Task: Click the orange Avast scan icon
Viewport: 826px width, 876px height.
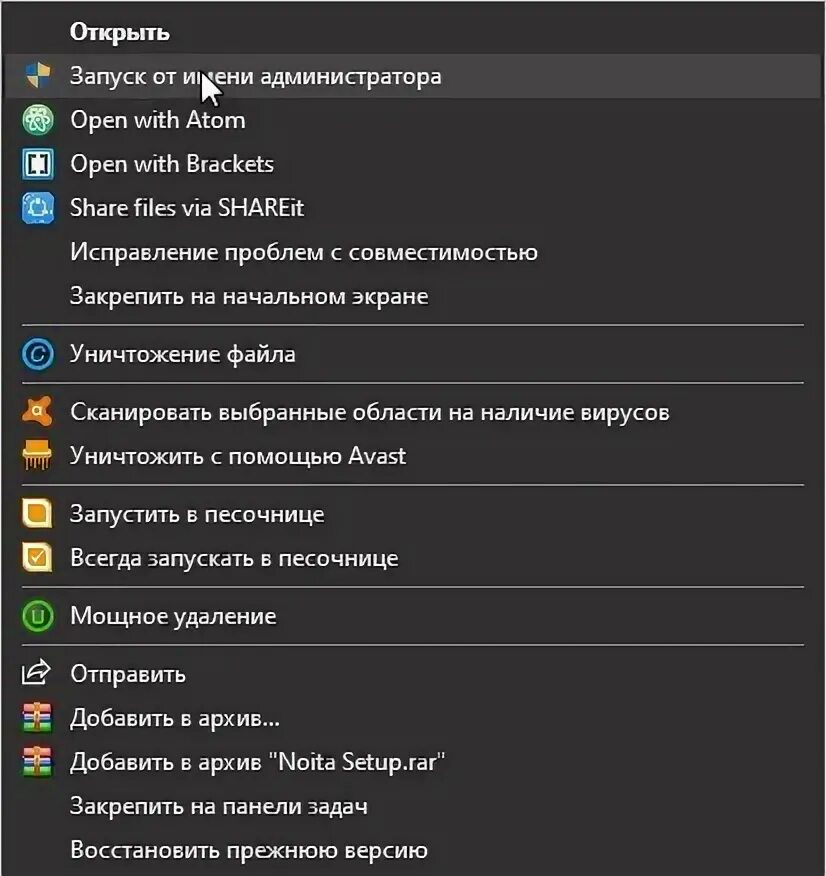Action: coord(37,412)
